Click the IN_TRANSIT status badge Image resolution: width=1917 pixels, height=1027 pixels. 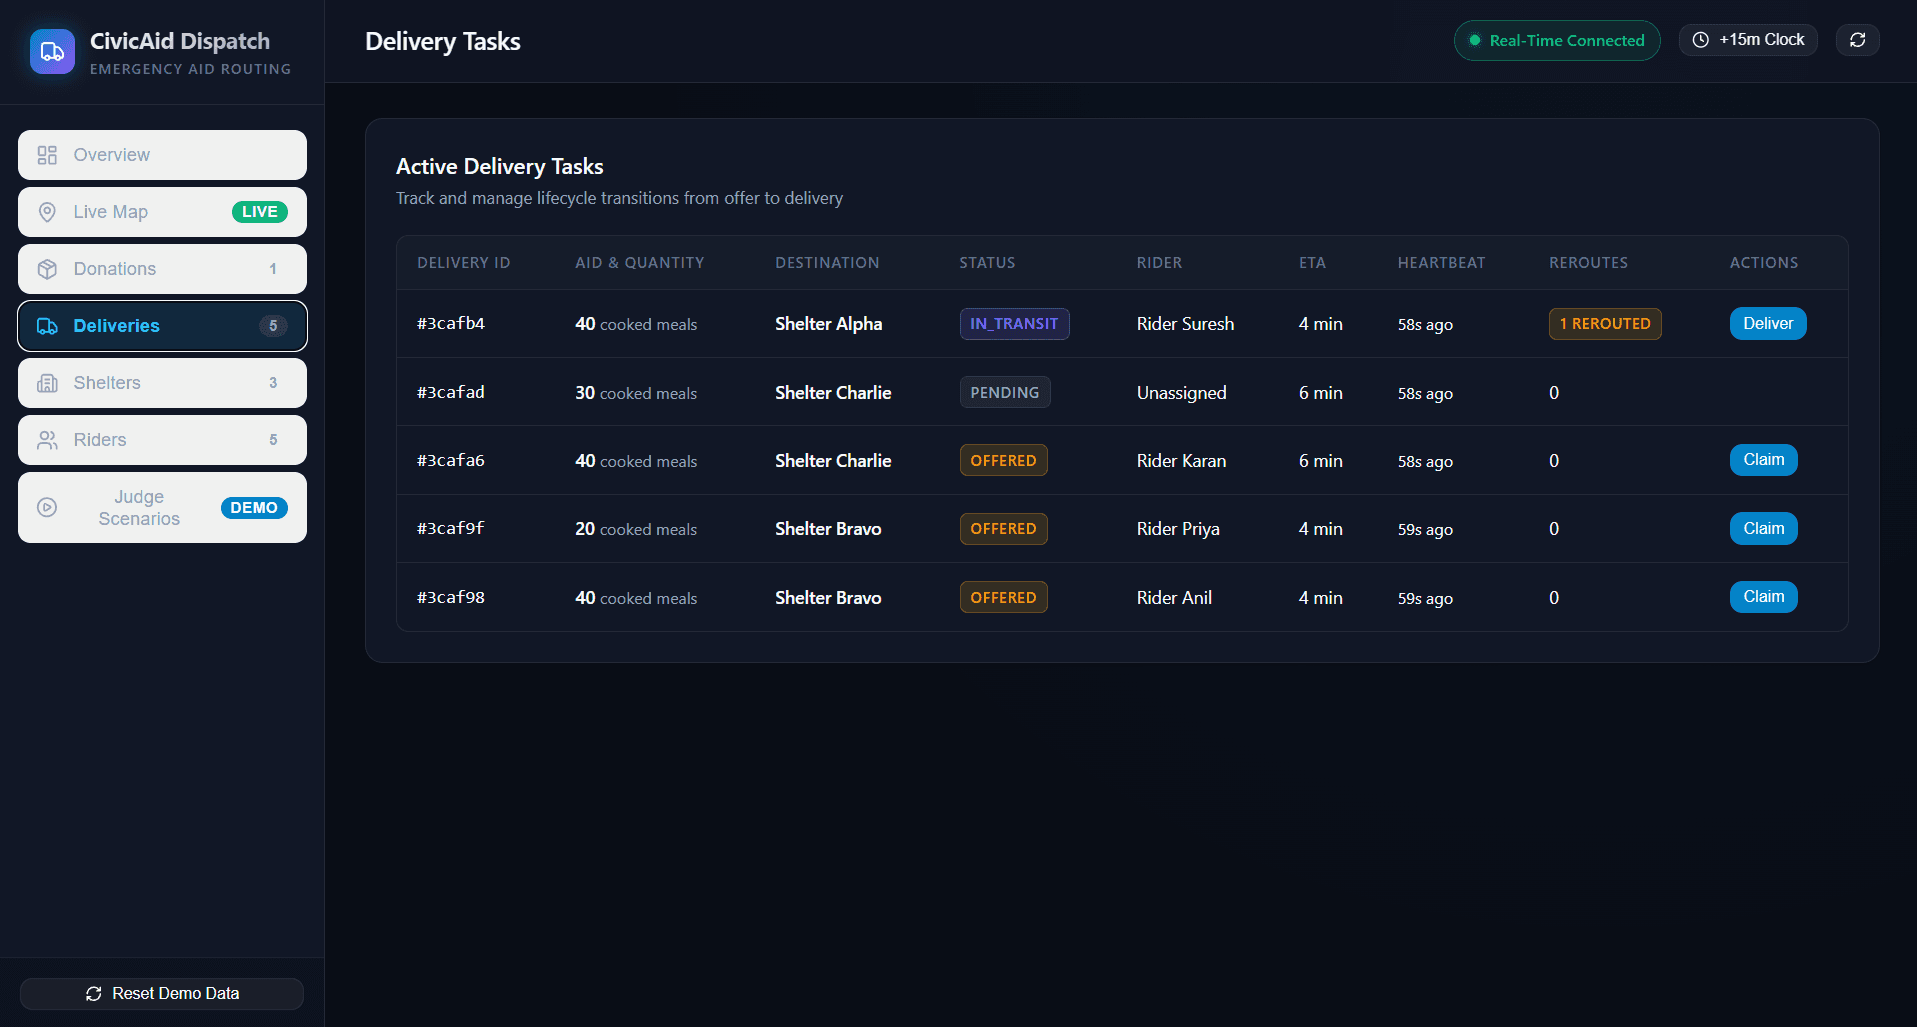1014,324
